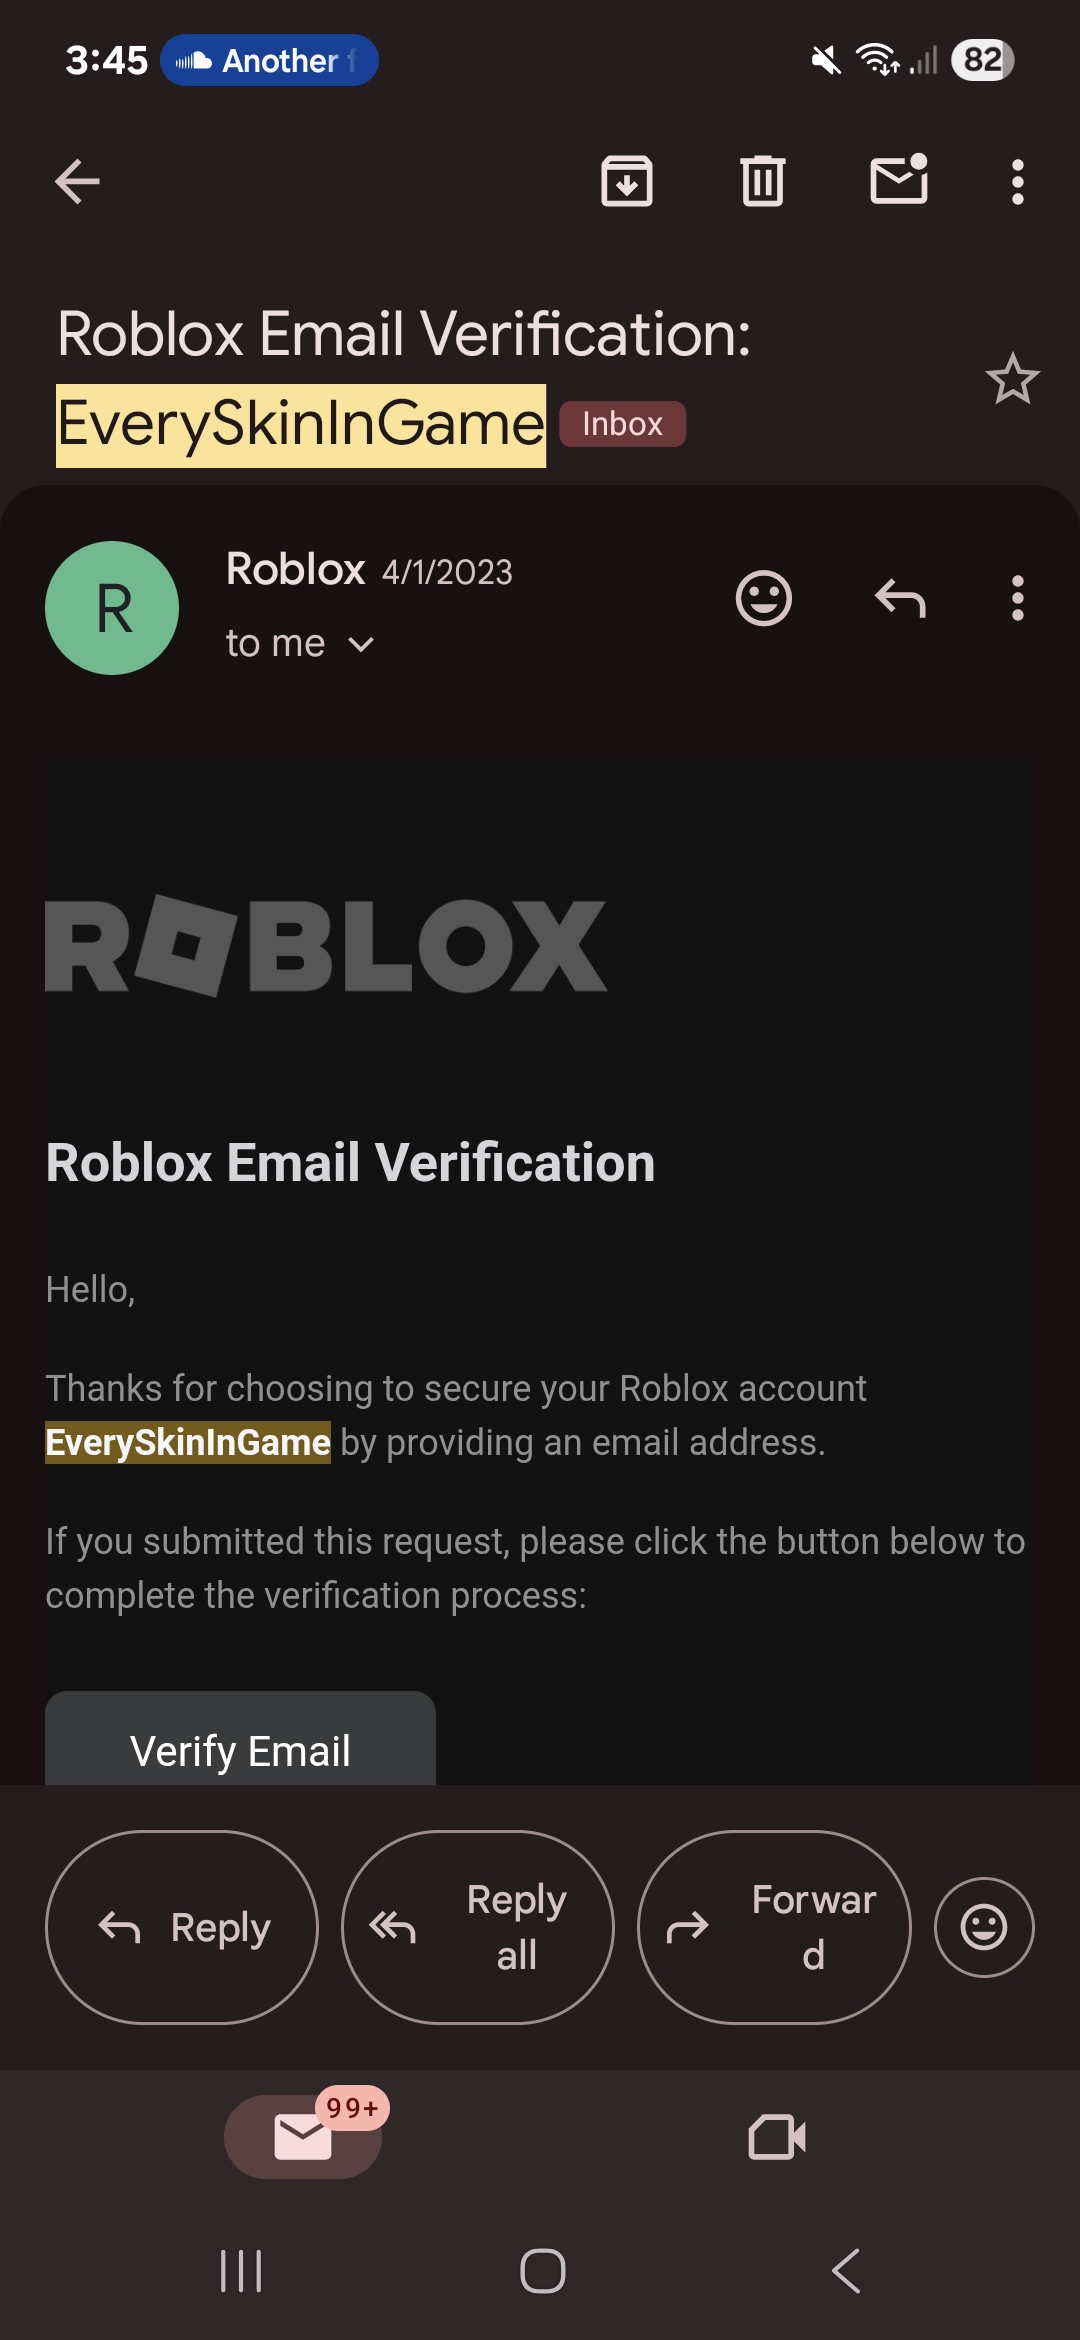Image resolution: width=1080 pixels, height=2340 pixels.
Task: Open Android recent apps button
Action: pyautogui.click(x=241, y=2271)
